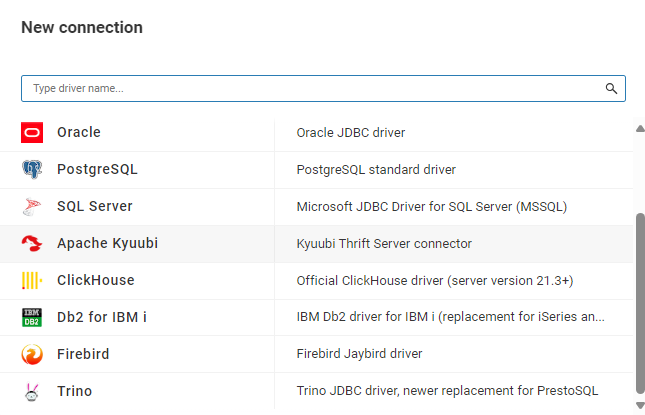Choose the PostgreSQL driver entry
Image resolution: width=645 pixels, height=415 pixels.
tap(97, 169)
